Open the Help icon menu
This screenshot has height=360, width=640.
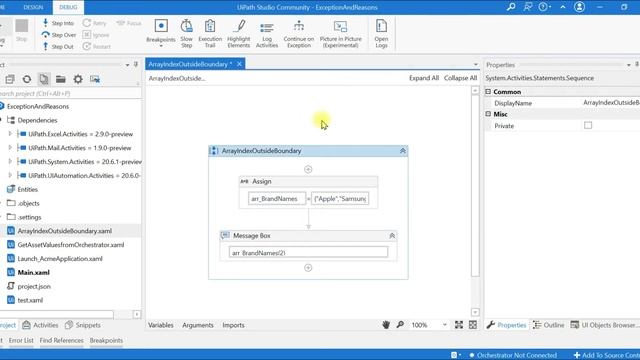[544, 7]
